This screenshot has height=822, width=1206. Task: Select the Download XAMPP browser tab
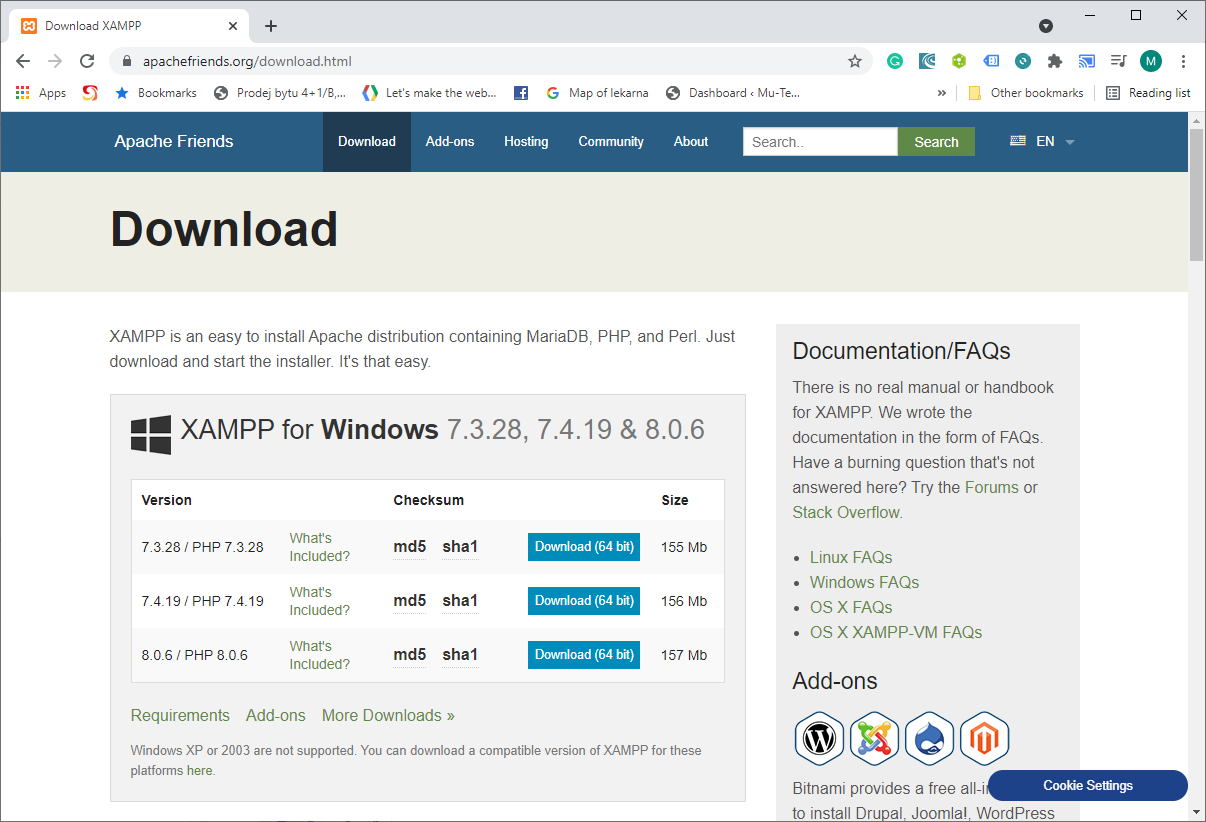coord(130,26)
